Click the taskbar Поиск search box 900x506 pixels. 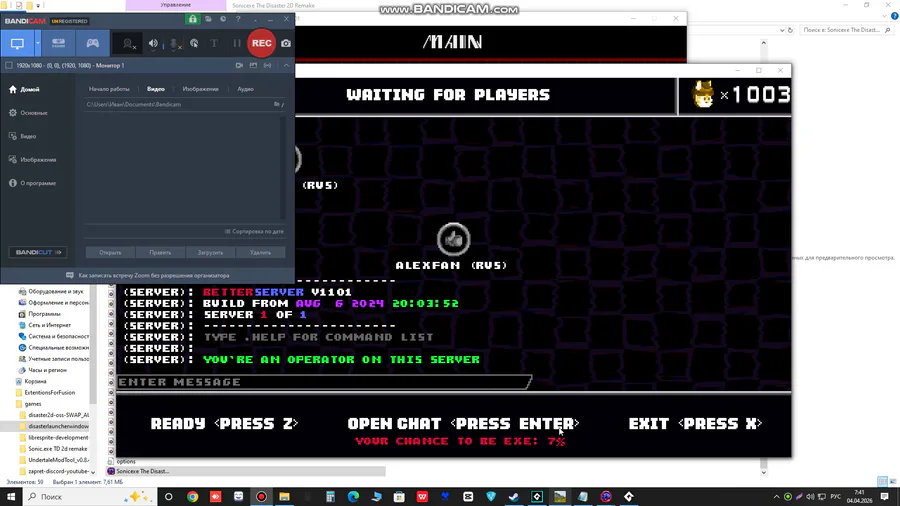click(90, 497)
